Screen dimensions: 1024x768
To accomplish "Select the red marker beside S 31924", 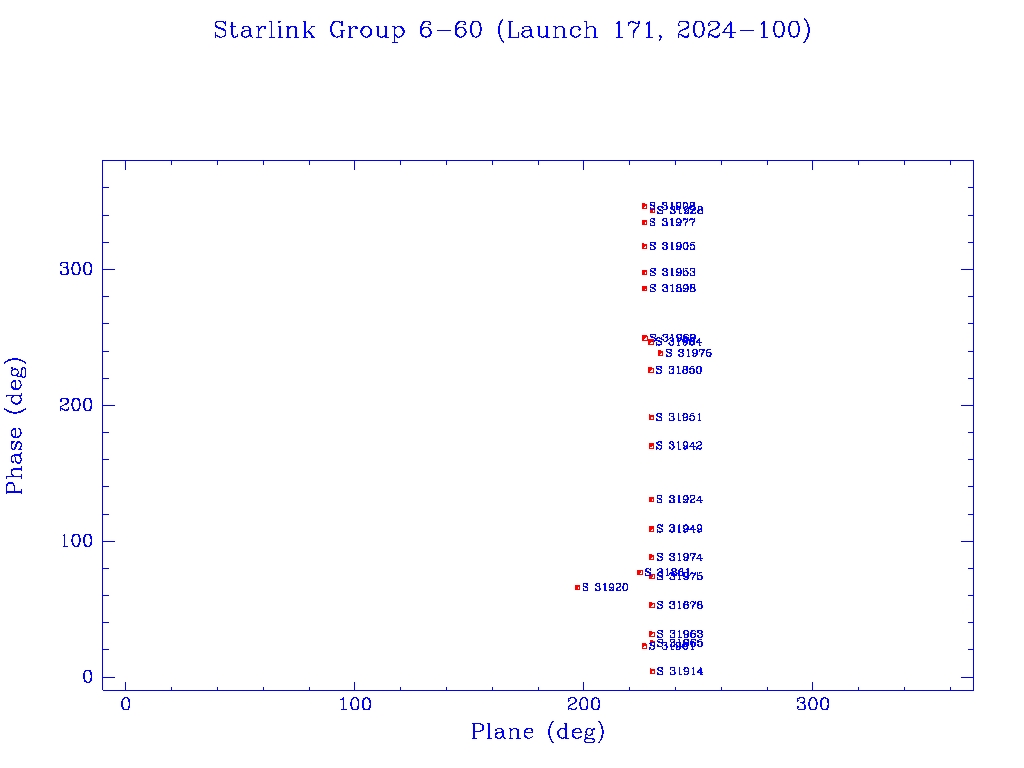I will click(x=651, y=500).
